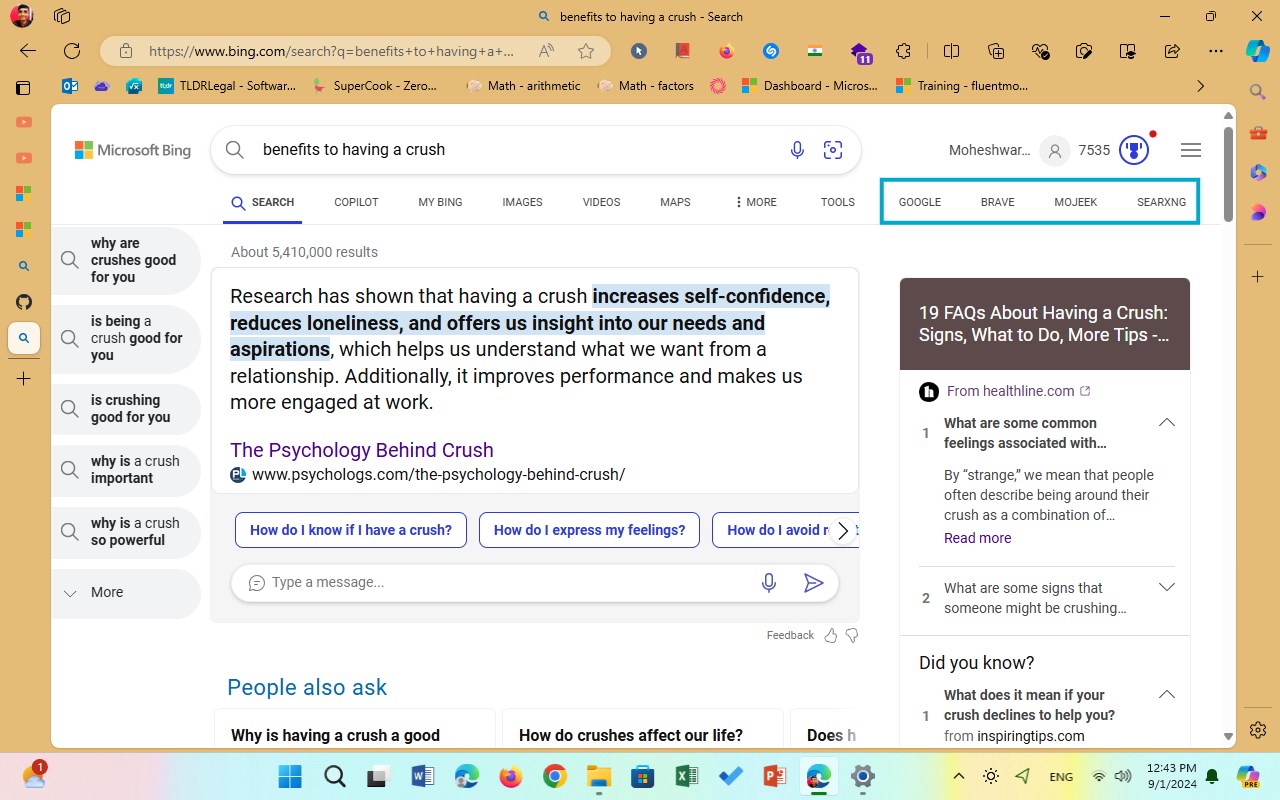Image resolution: width=1280 pixels, height=800 pixels.
Task: Open the BRAVE search link
Action: coord(998,202)
